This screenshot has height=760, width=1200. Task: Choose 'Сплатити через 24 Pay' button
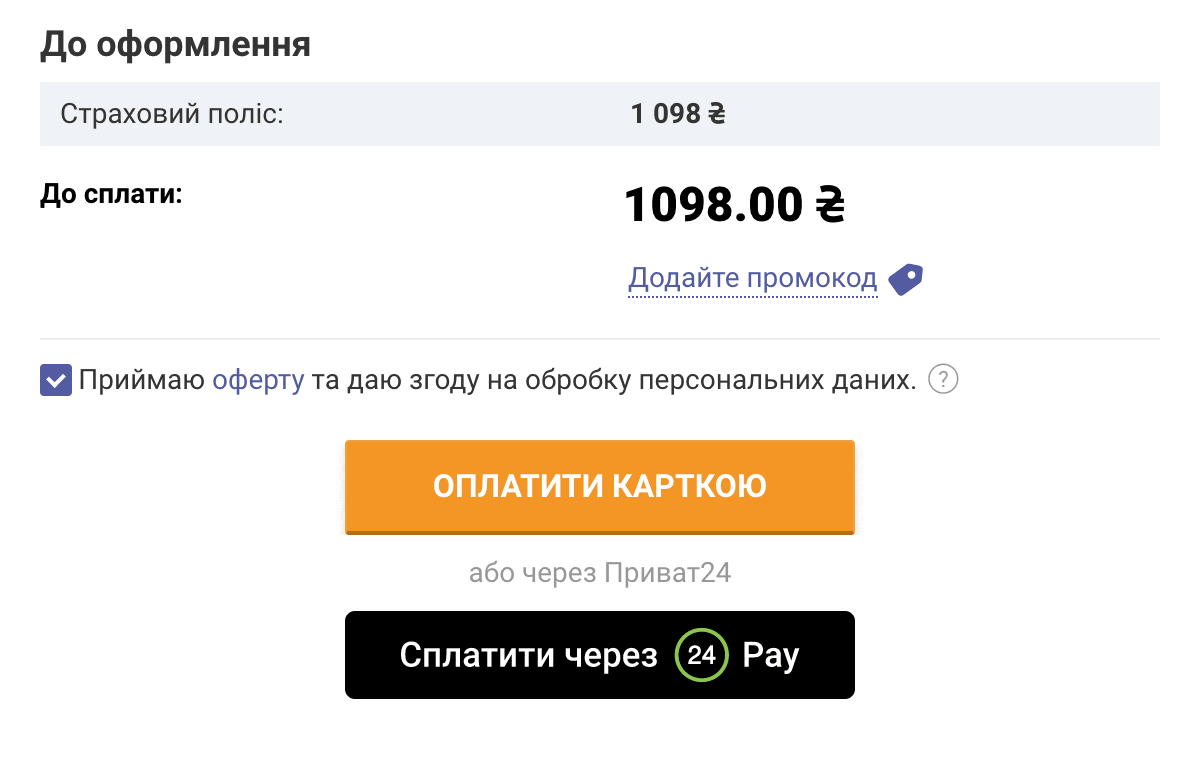[x=600, y=655]
